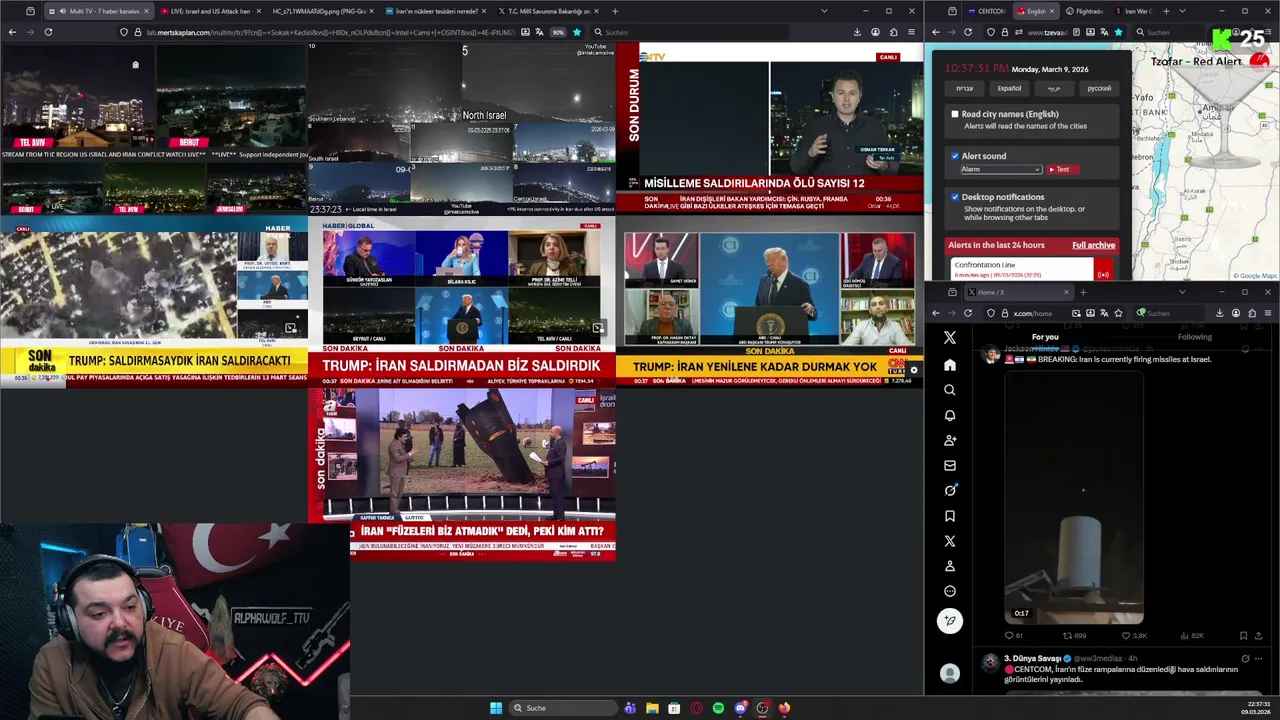
Task: Switch Tzofar language to Español
Action: (1009, 88)
